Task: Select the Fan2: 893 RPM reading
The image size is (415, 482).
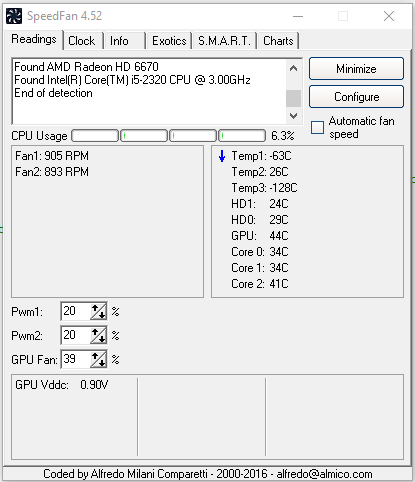Action: [x=52, y=172]
